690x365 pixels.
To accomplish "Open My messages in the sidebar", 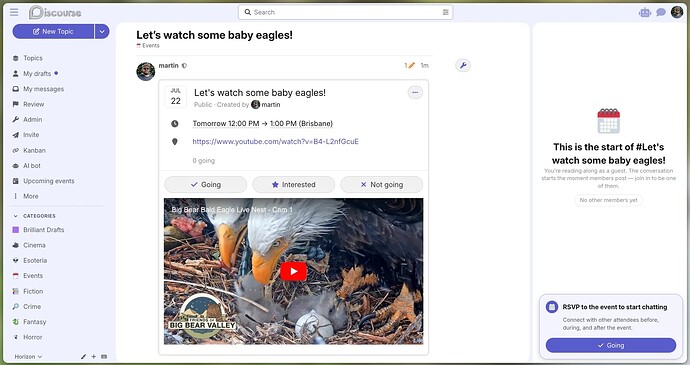I will (x=43, y=89).
